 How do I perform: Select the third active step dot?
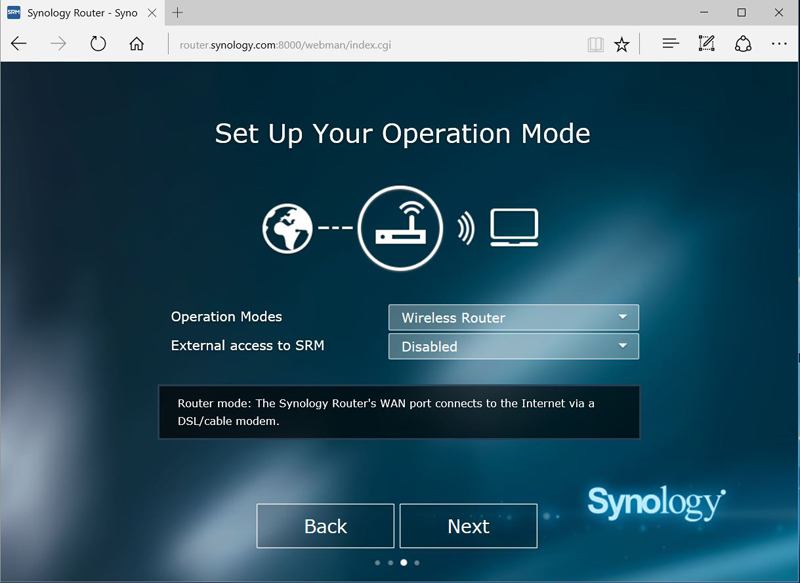(x=404, y=563)
